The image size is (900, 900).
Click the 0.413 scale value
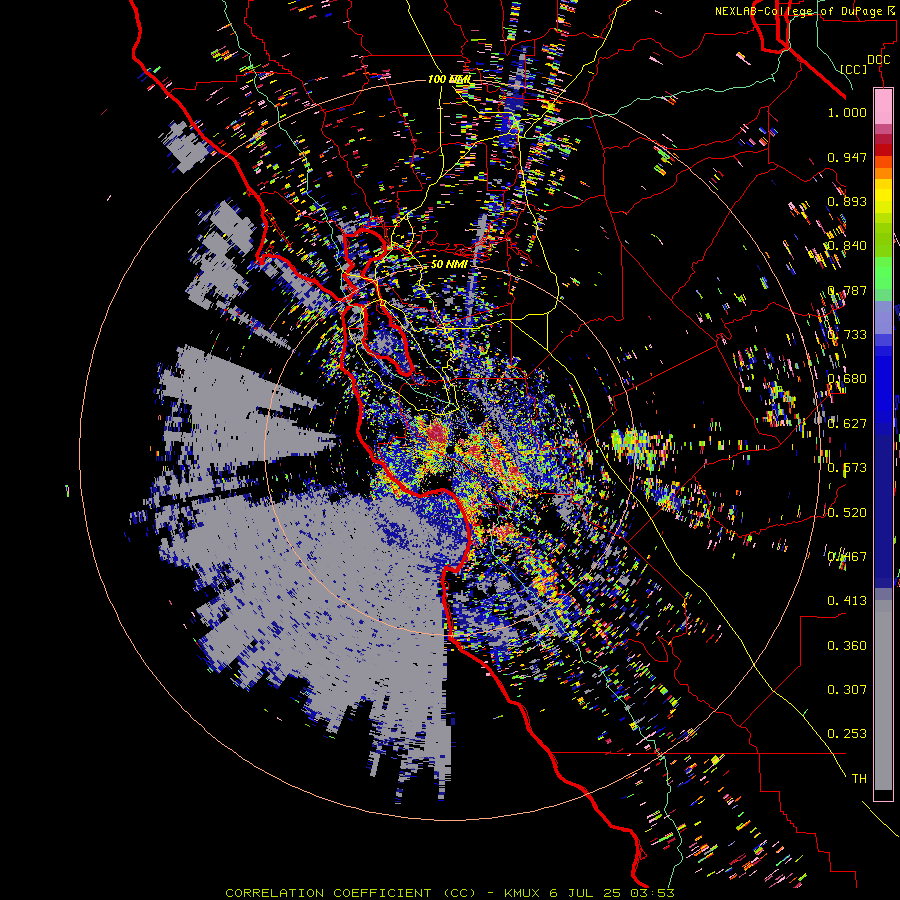(x=847, y=601)
